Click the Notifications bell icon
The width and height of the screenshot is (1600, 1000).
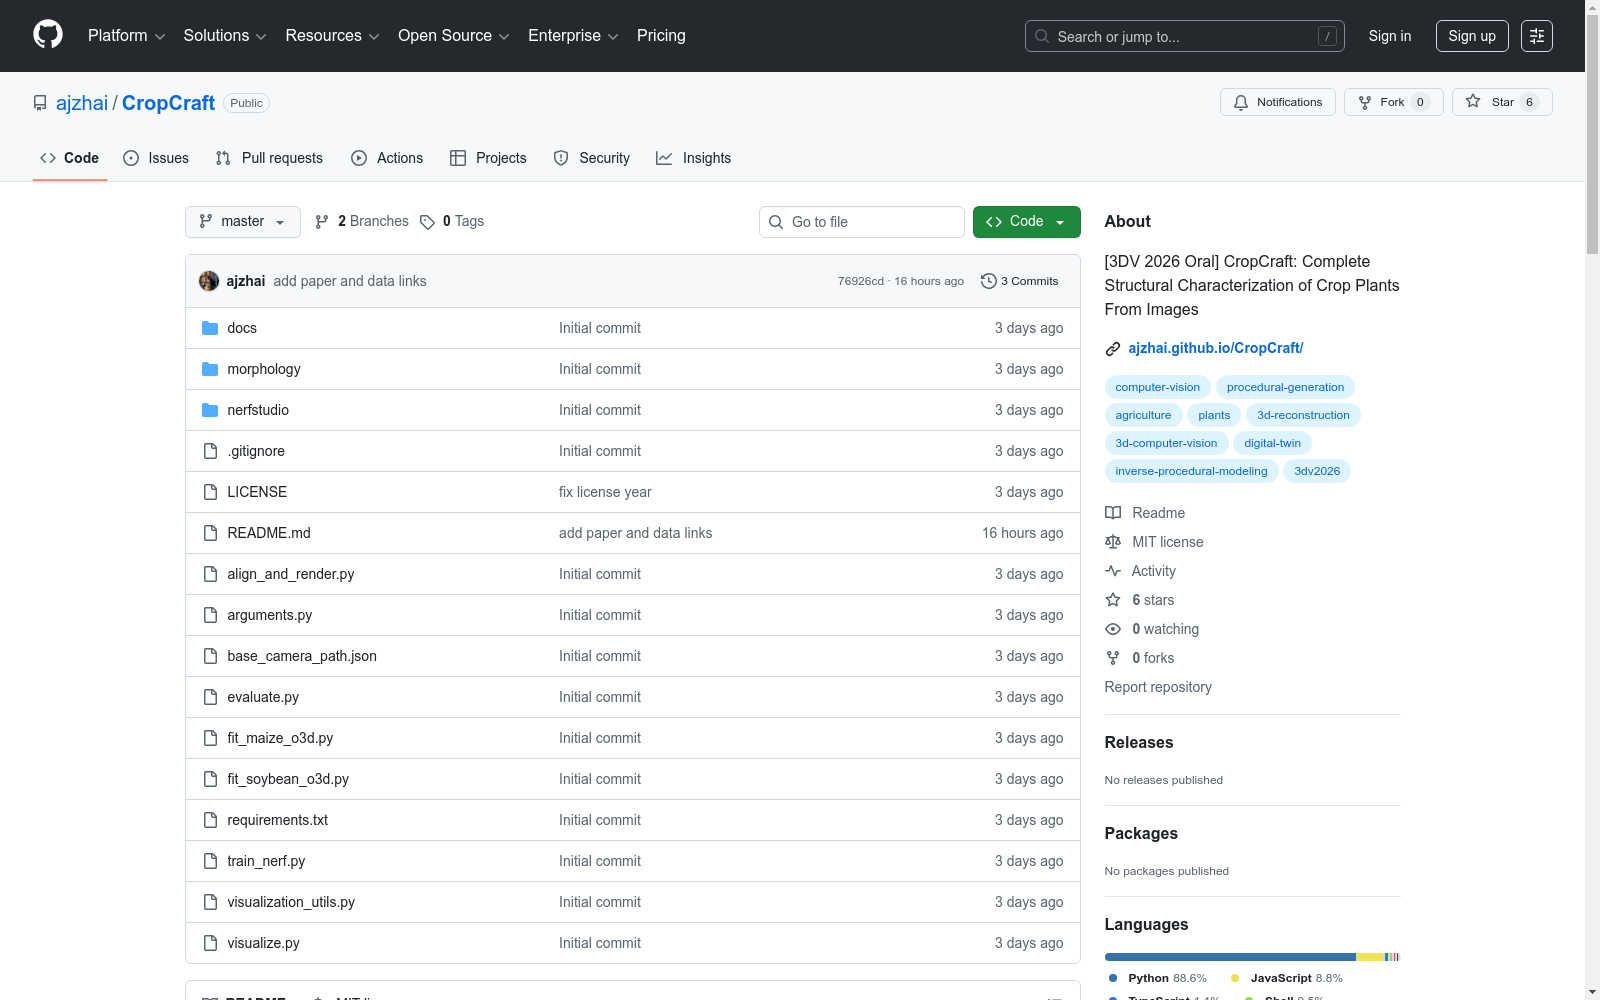pos(1241,102)
